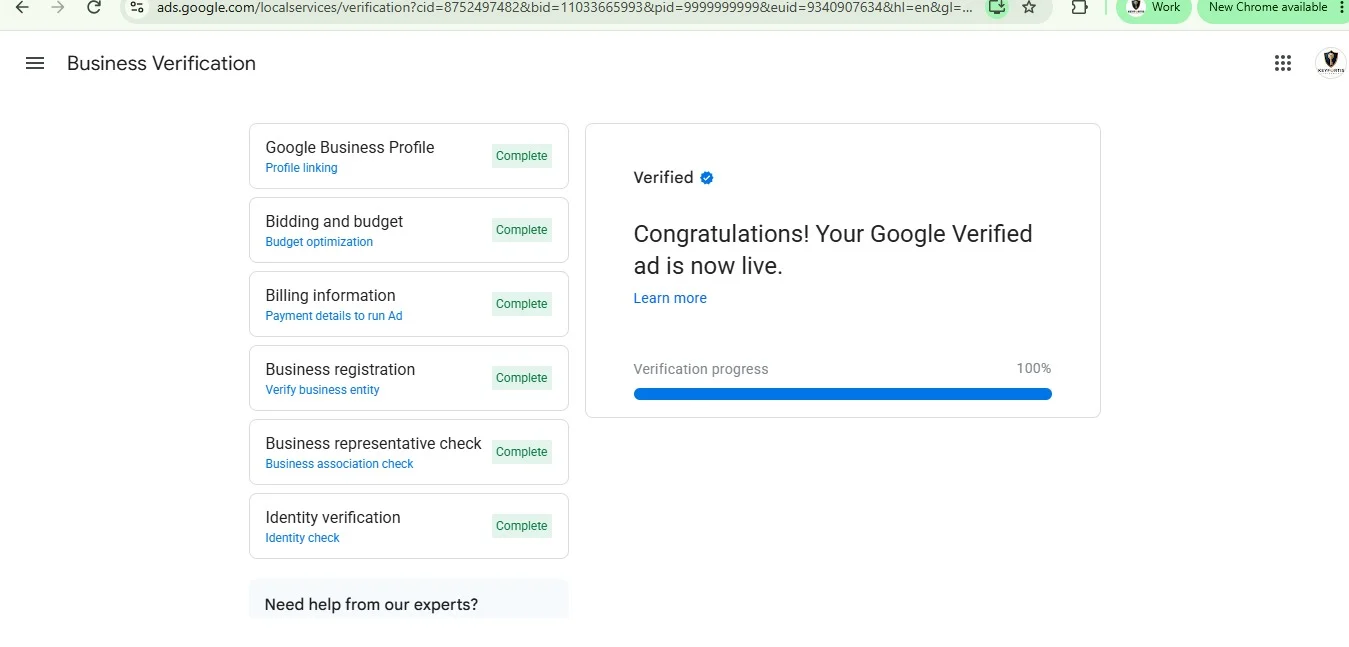Click the Learn more link
This screenshot has width=1349, height=647.
(670, 298)
